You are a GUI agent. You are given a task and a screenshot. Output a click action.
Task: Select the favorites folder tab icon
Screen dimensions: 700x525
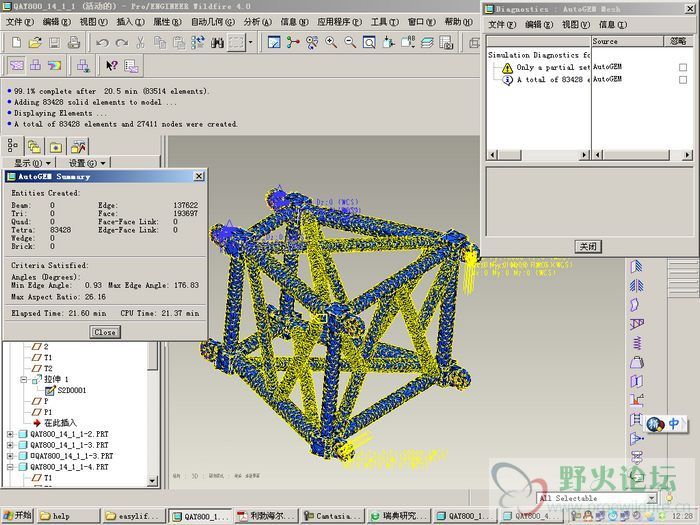pyautogui.click(x=56, y=146)
